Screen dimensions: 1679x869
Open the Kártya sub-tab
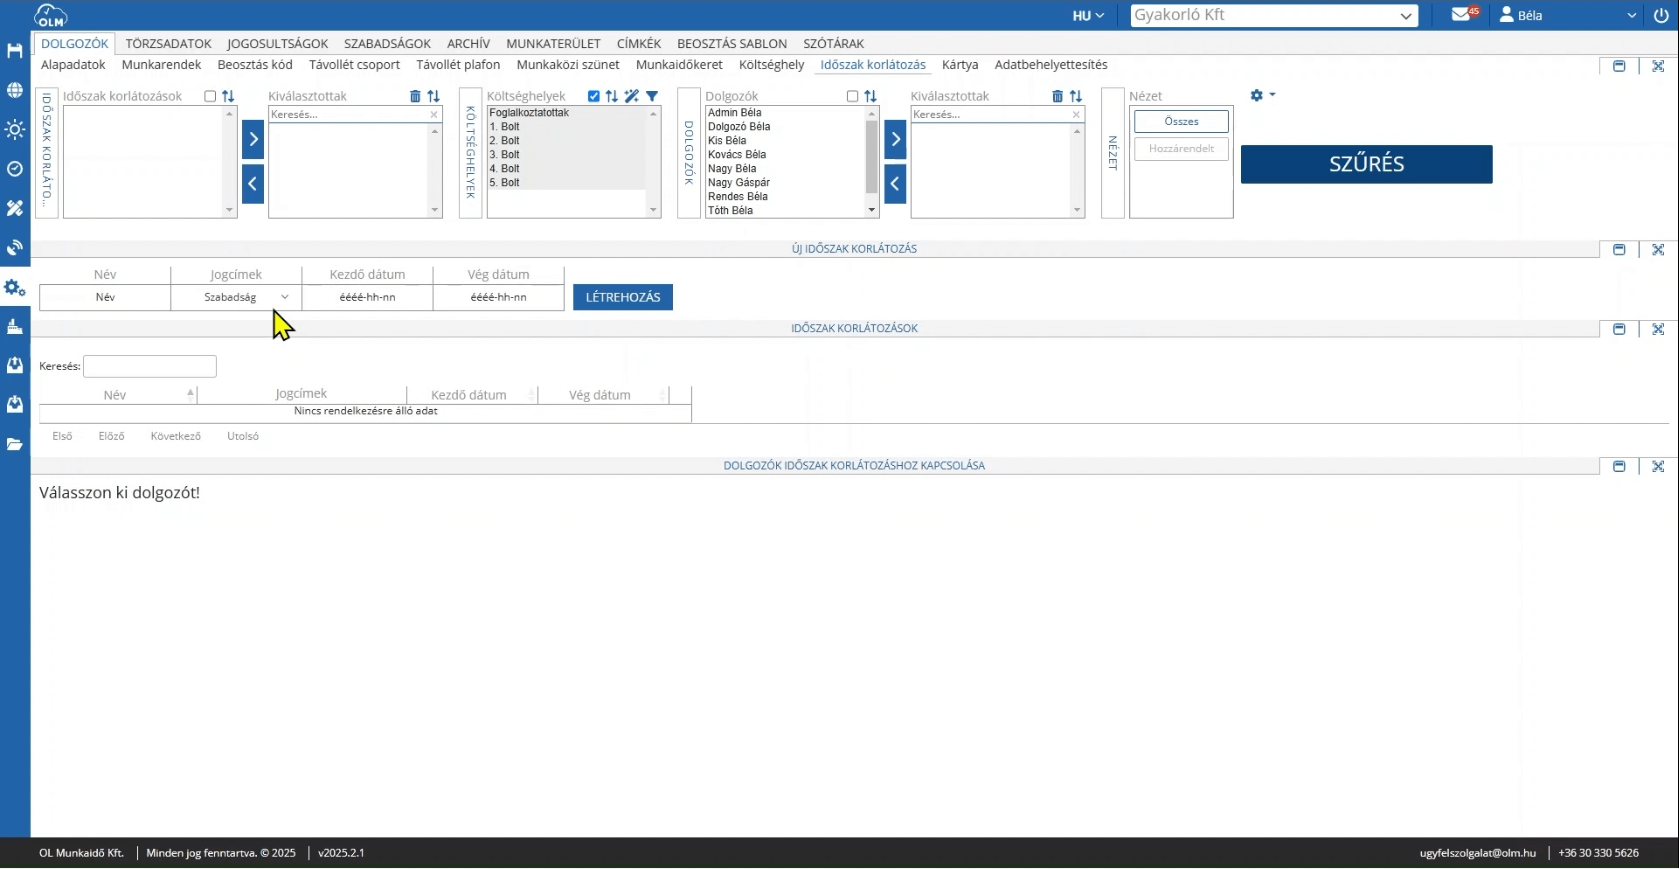(960, 65)
